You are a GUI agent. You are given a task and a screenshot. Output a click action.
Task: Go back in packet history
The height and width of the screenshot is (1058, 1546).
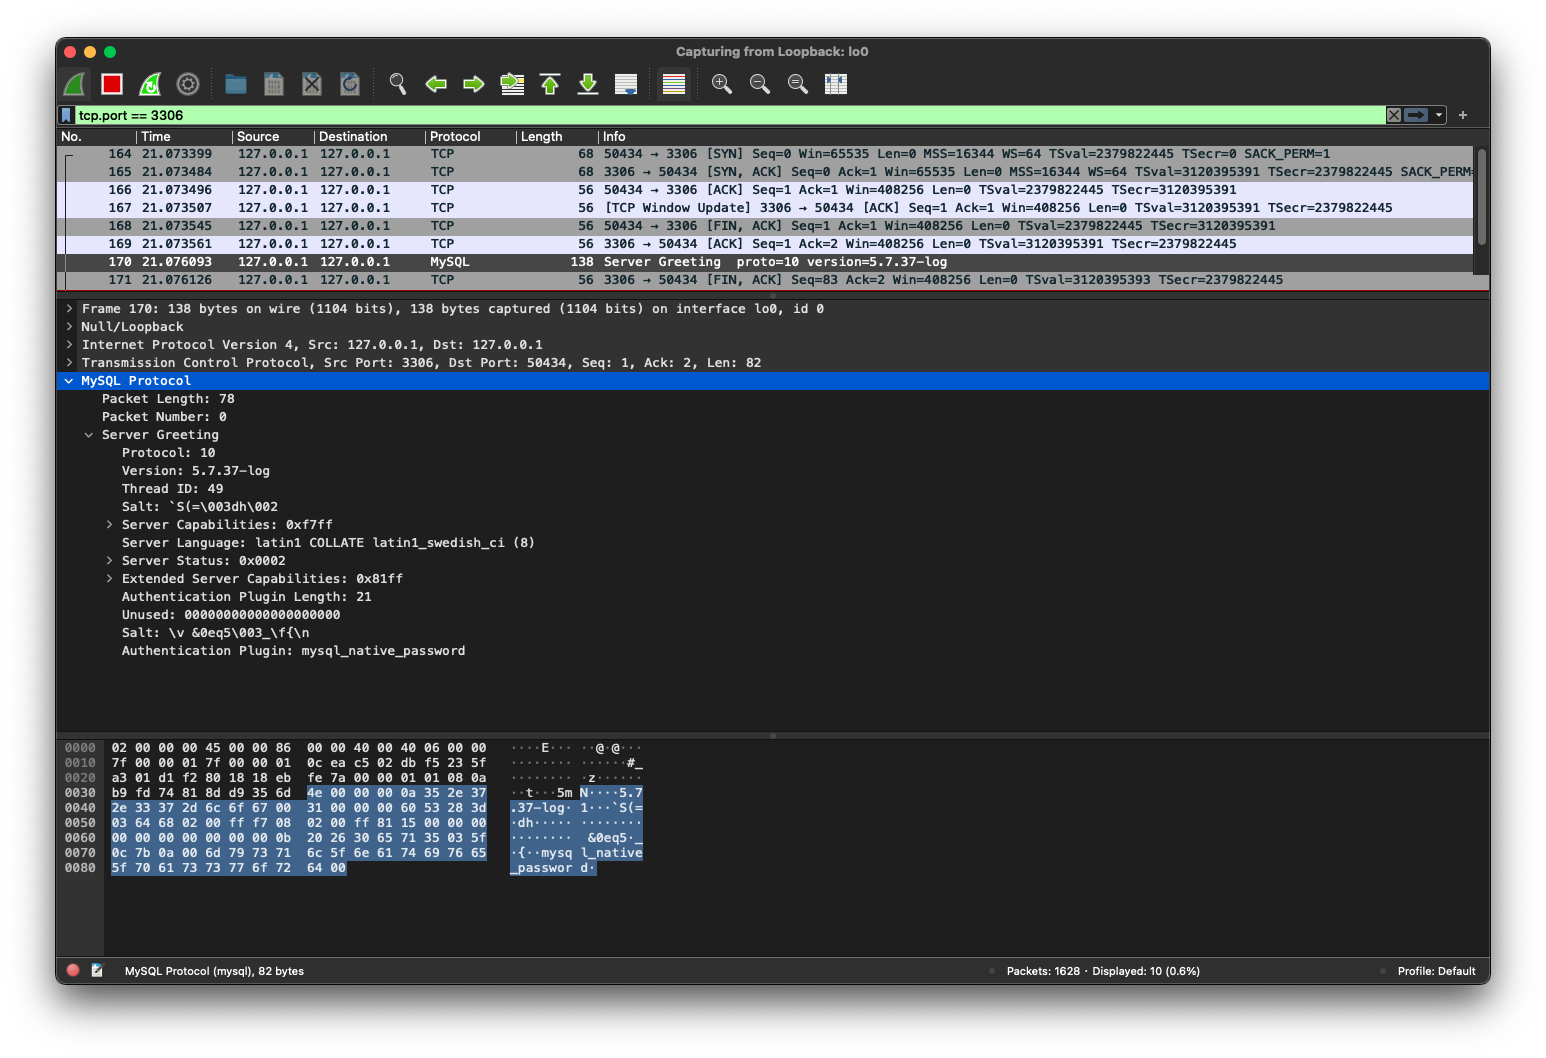(436, 84)
